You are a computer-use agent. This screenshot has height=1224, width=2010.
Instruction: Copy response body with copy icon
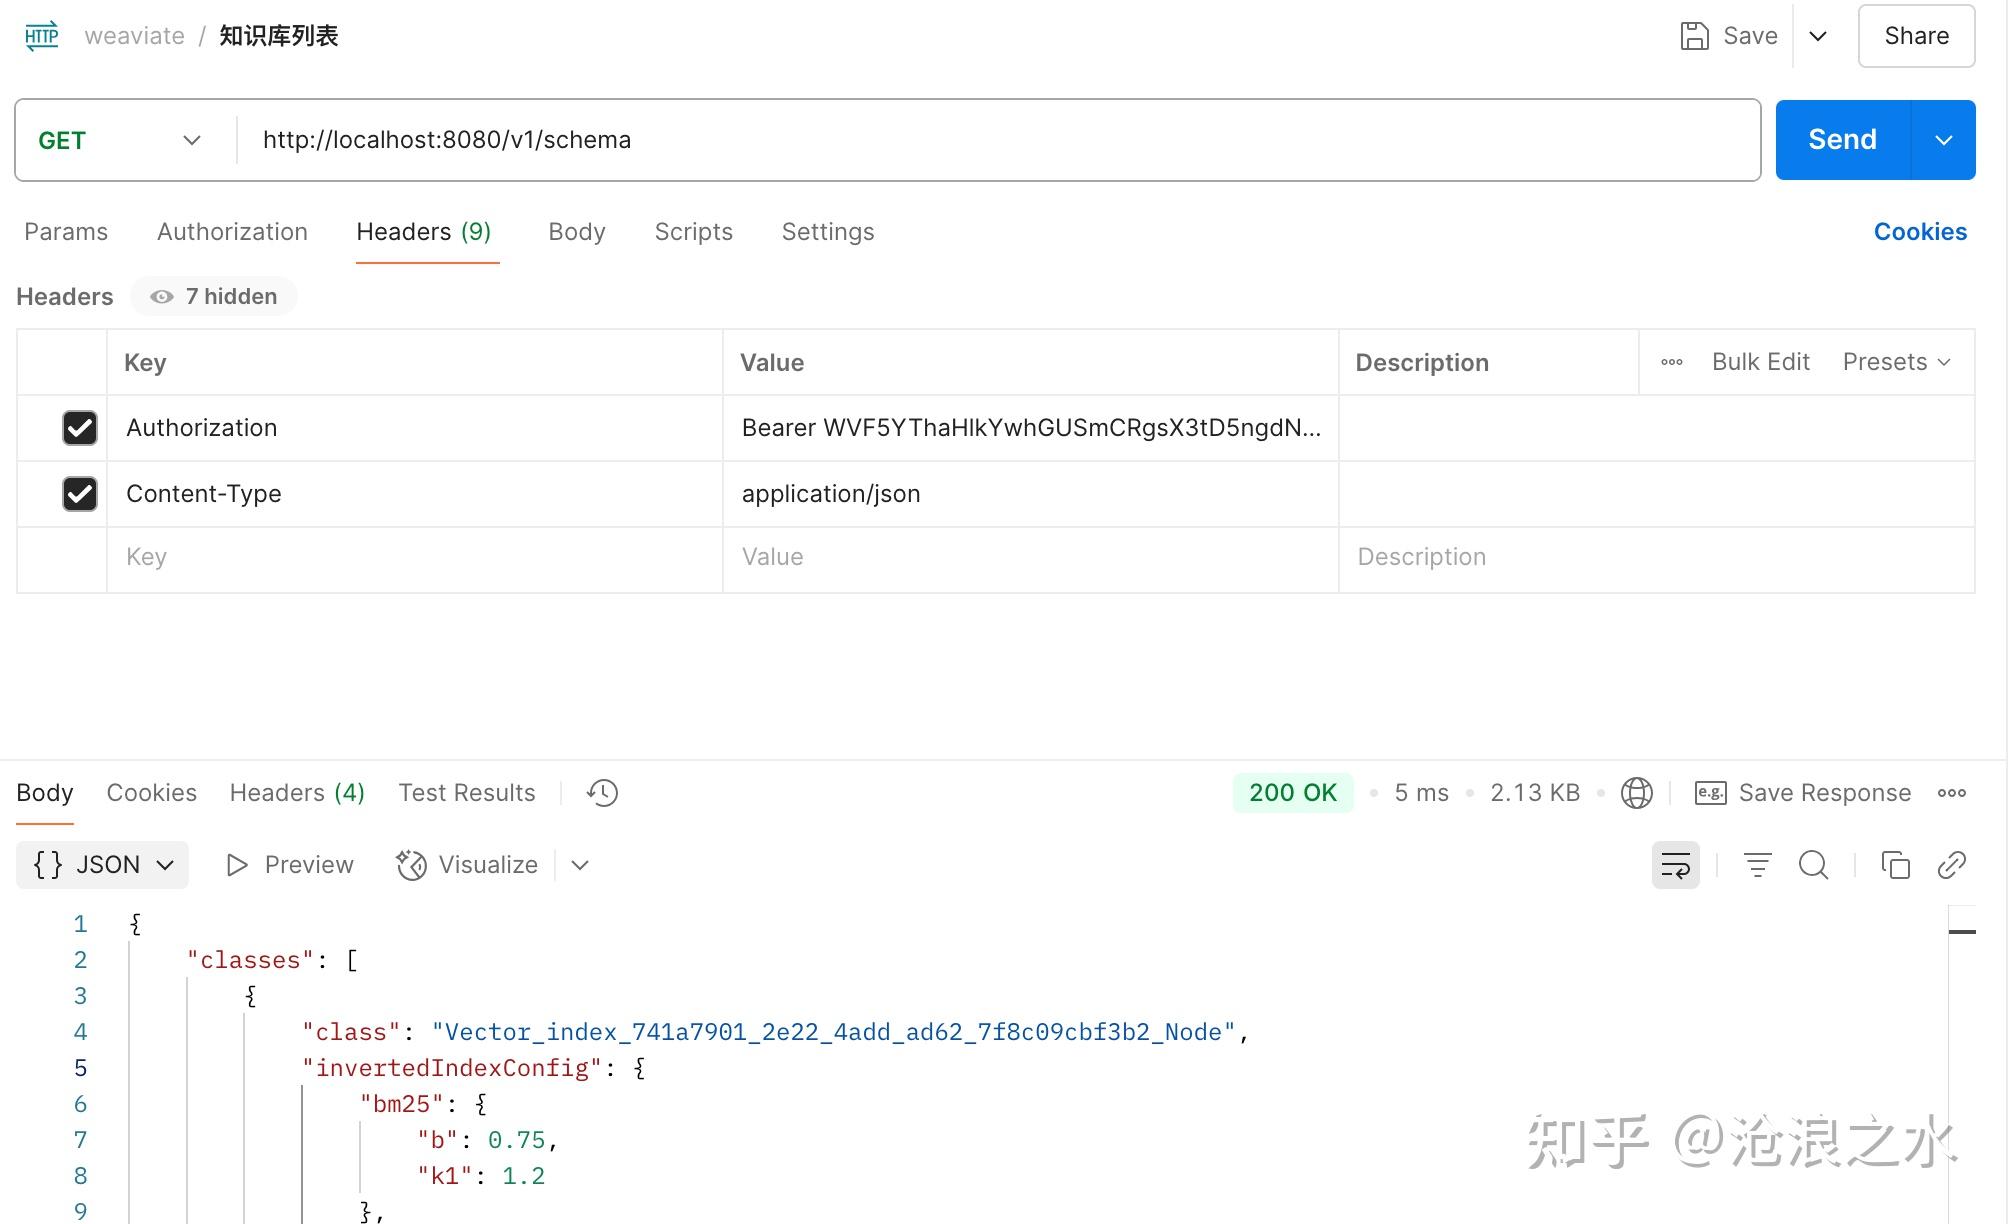tap(1895, 865)
